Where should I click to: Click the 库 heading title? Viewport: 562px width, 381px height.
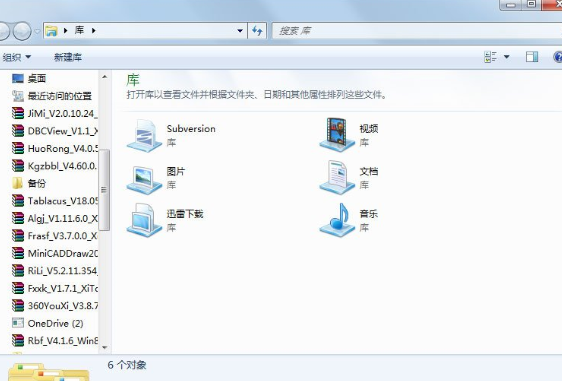pyautogui.click(x=133, y=80)
